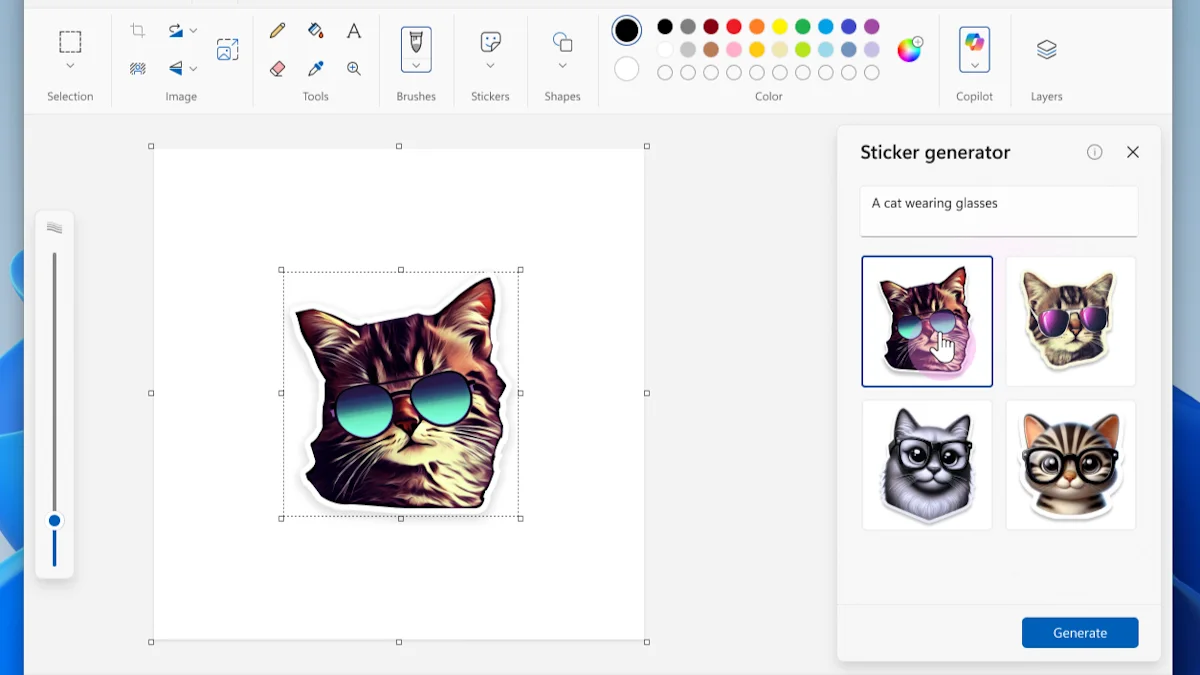This screenshot has height=675, width=1200.
Task: Choose the Eraser tool
Action: tap(278, 69)
